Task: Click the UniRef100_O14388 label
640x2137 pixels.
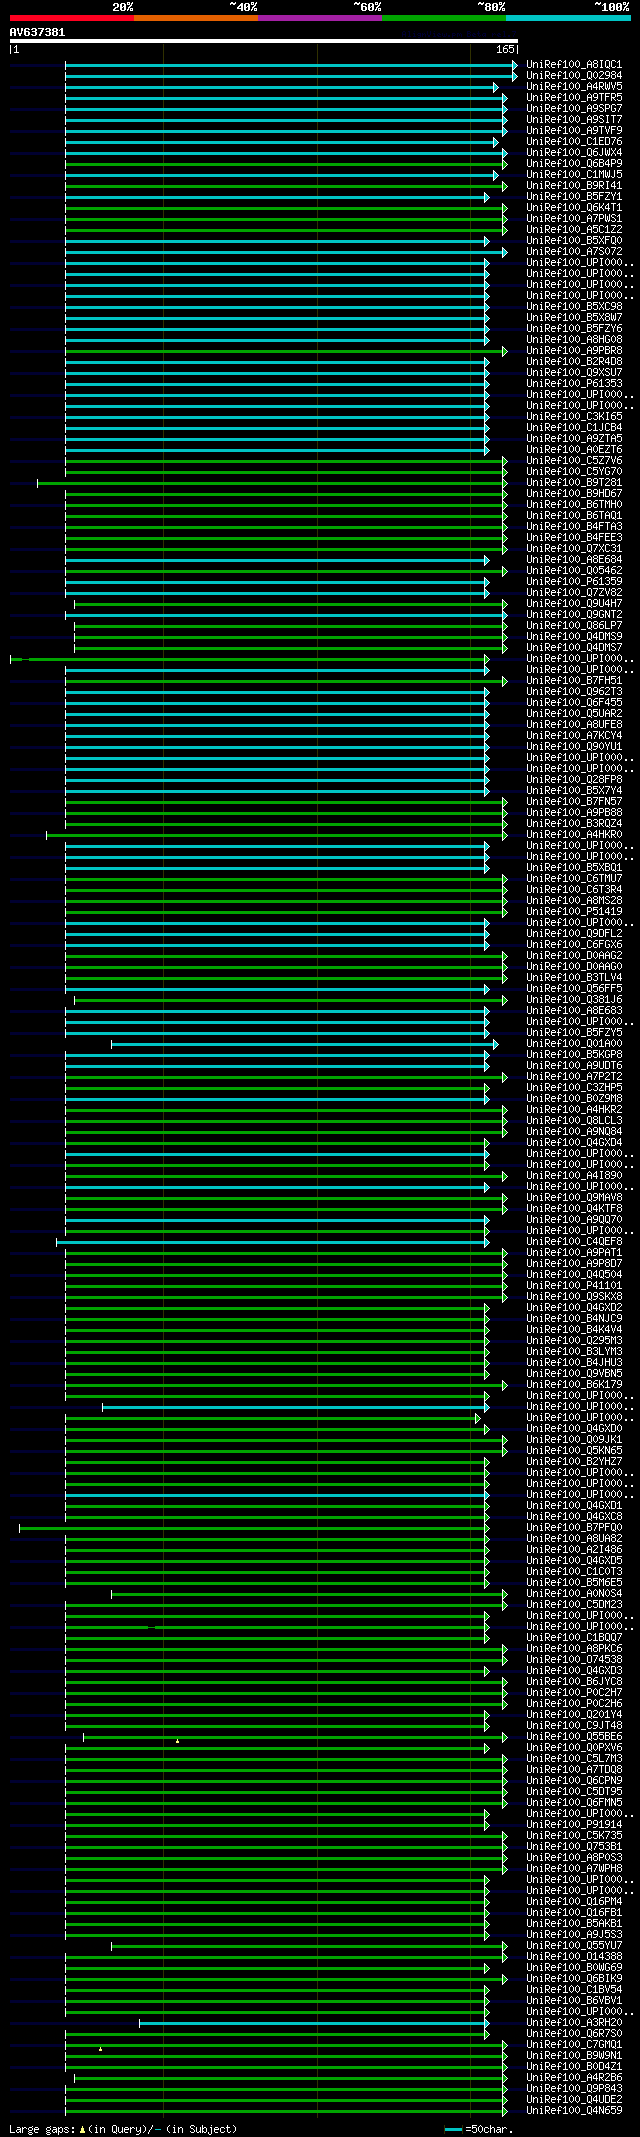Action: click(x=574, y=1956)
